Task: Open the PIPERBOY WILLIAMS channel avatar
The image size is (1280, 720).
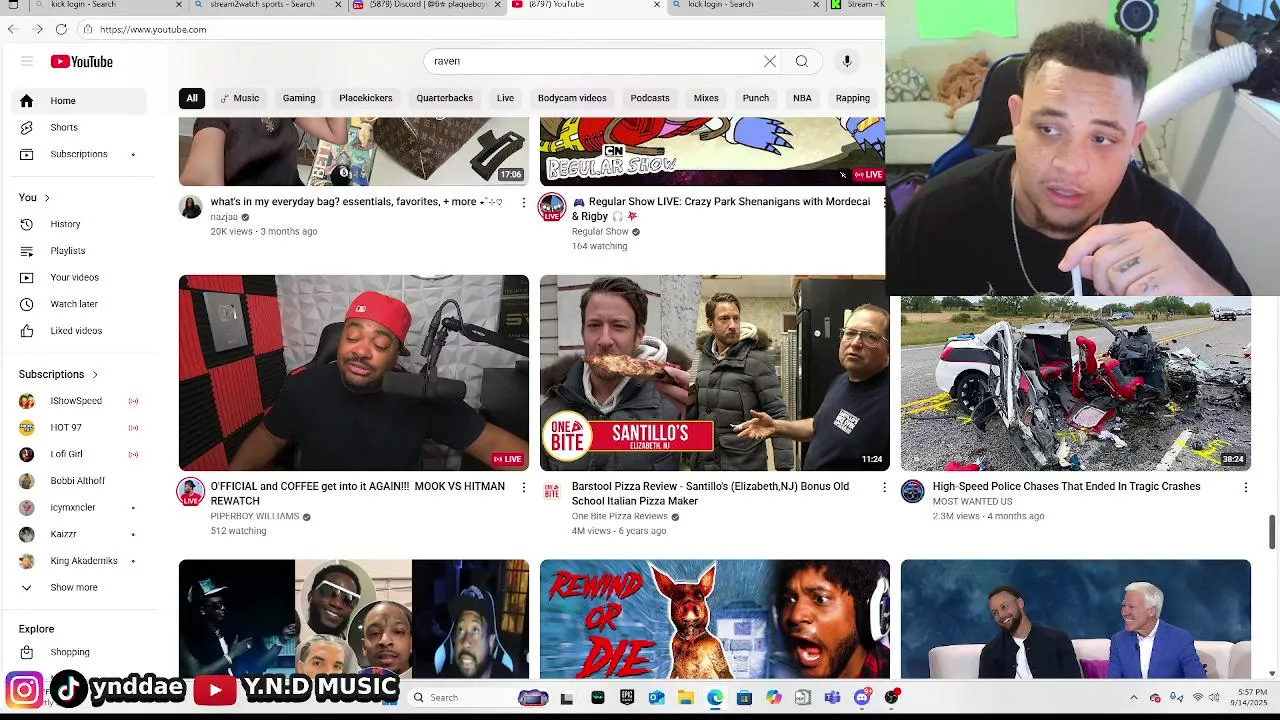Action: click(x=190, y=492)
